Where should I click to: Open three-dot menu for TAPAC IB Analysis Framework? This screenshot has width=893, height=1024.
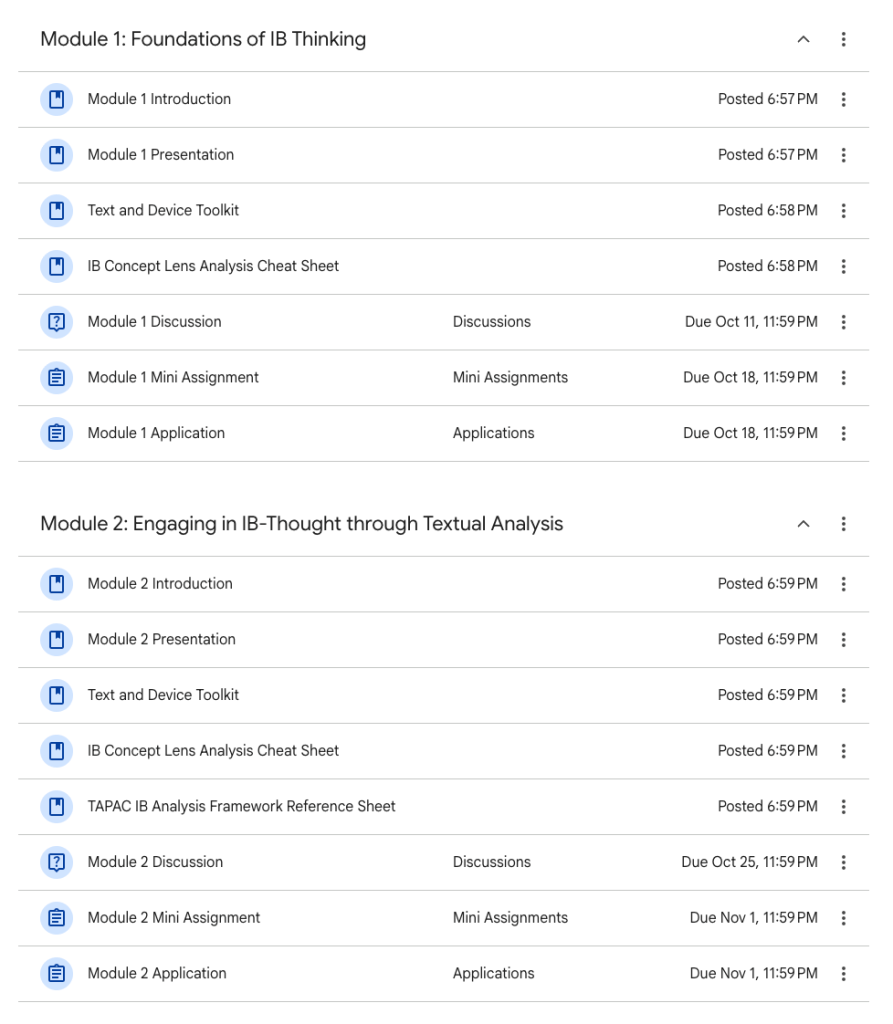[x=843, y=807]
